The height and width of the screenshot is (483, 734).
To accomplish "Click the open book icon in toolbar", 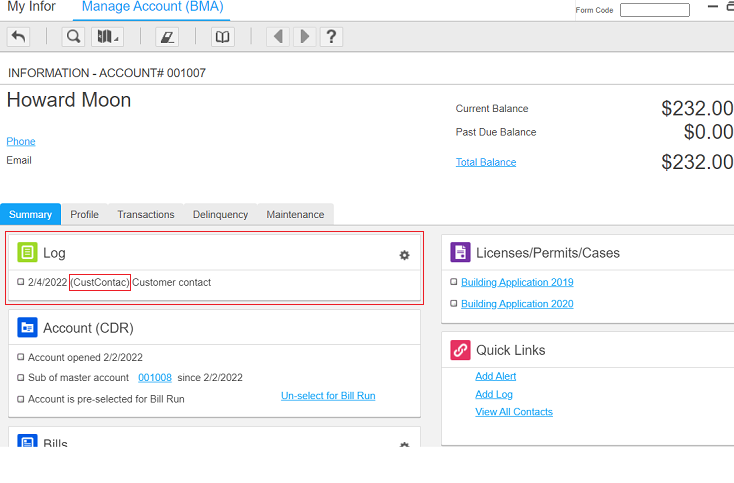I will click(x=222, y=37).
